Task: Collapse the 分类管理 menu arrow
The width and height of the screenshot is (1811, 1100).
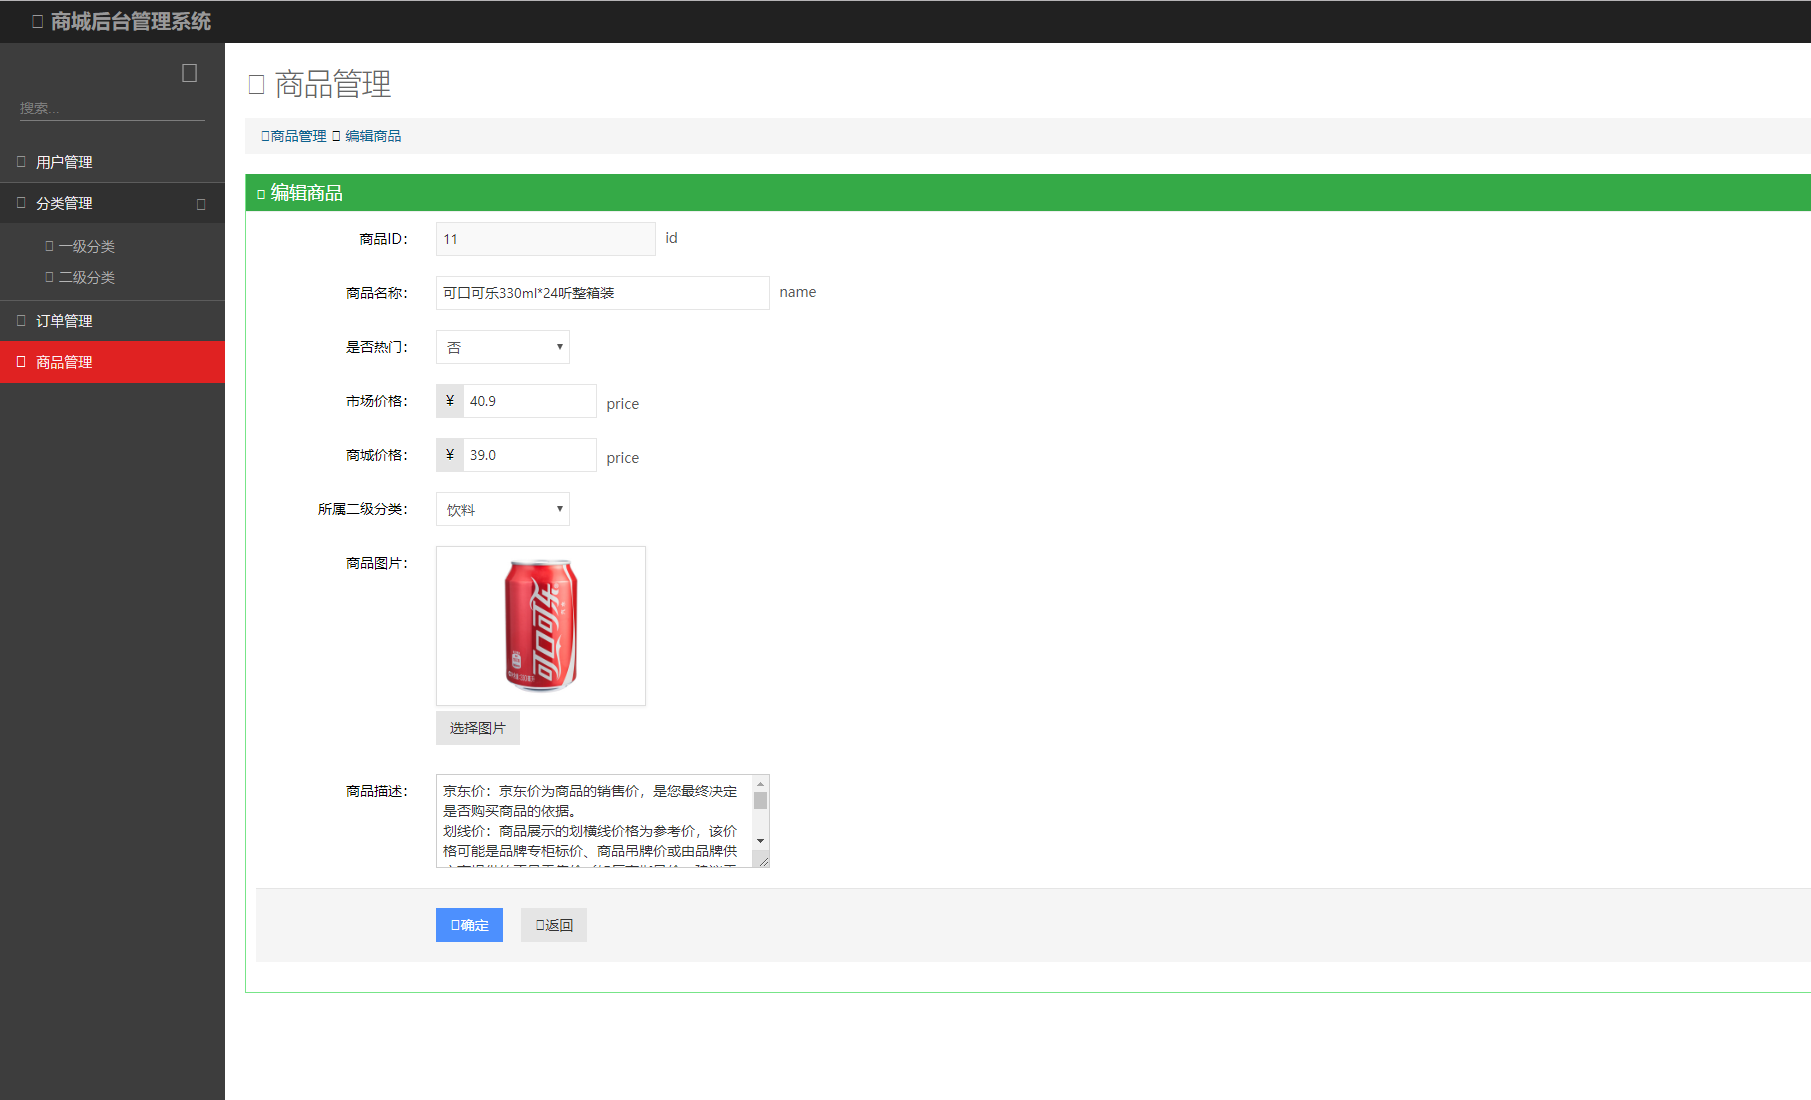Action: pos(201,204)
